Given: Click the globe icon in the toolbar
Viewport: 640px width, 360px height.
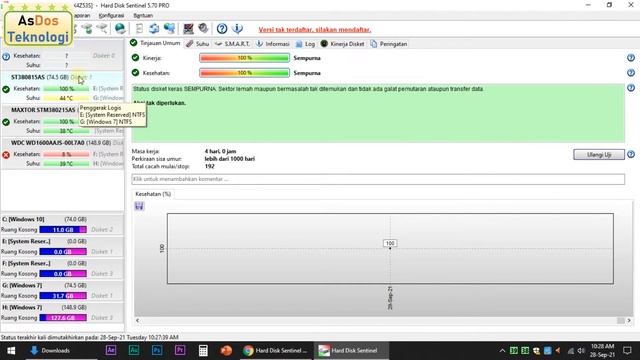Looking at the screenshot, I should point(120,28).
